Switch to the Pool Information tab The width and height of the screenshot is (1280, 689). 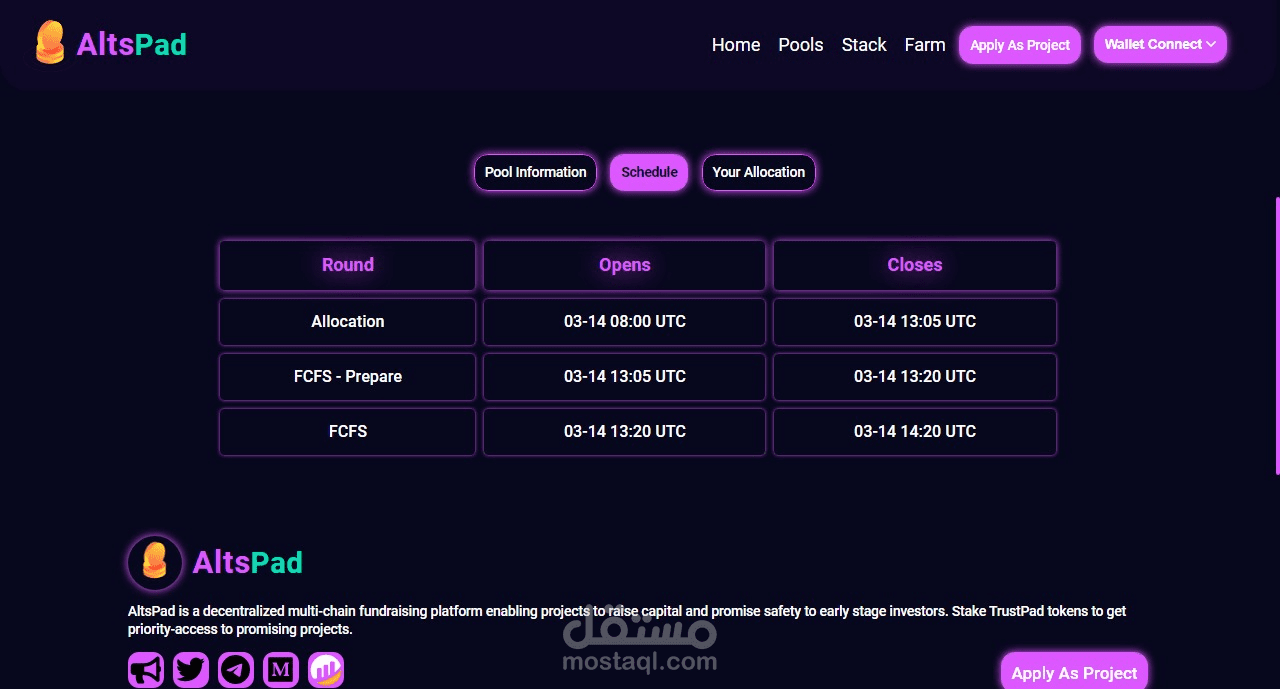click(x=536, y=172)
